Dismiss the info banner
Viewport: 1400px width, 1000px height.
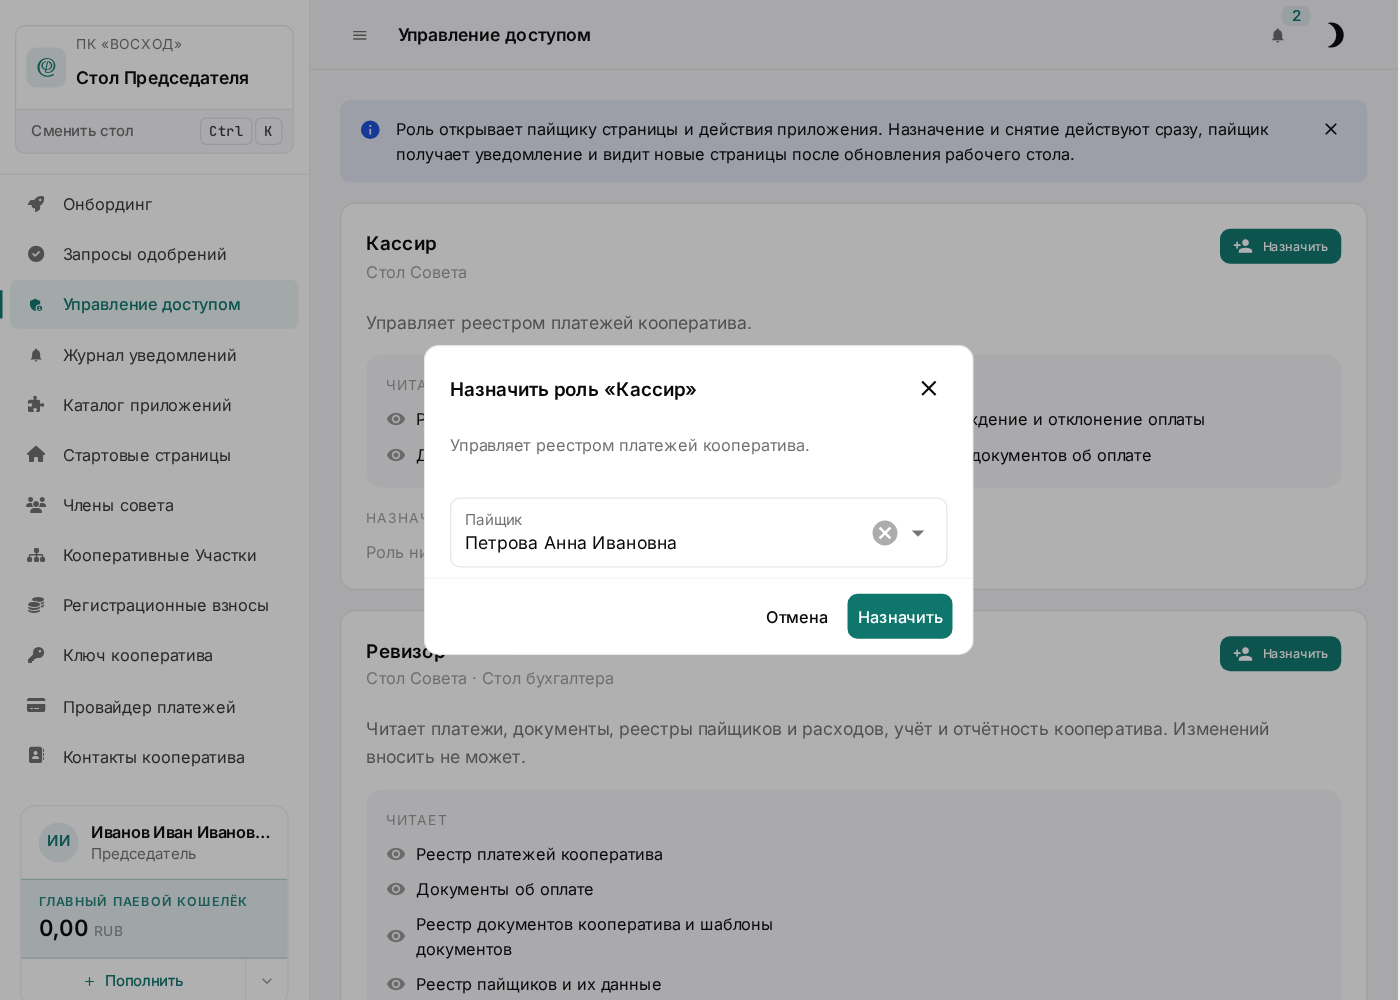click(x=1331, y=129)
